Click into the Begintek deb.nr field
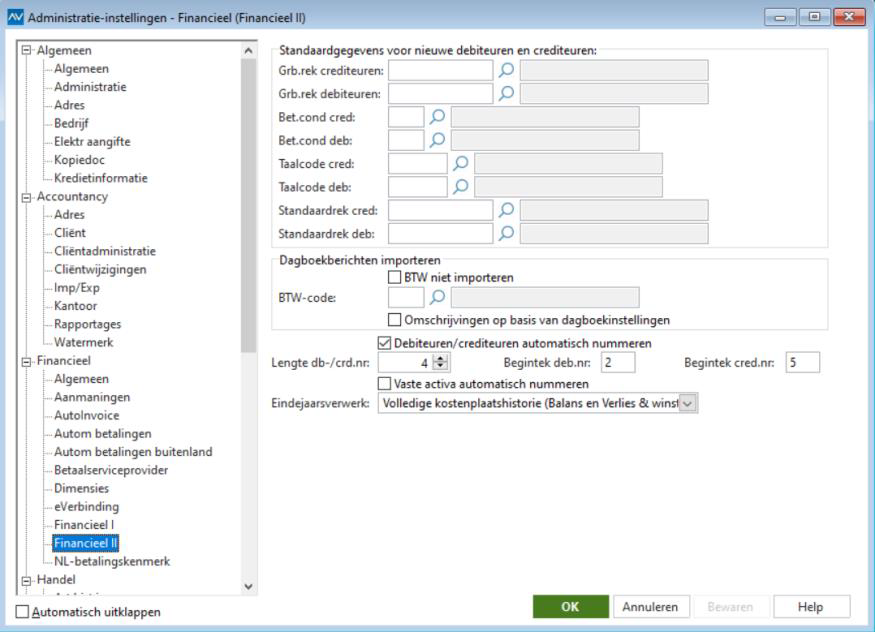 click(x=618, y=363)
